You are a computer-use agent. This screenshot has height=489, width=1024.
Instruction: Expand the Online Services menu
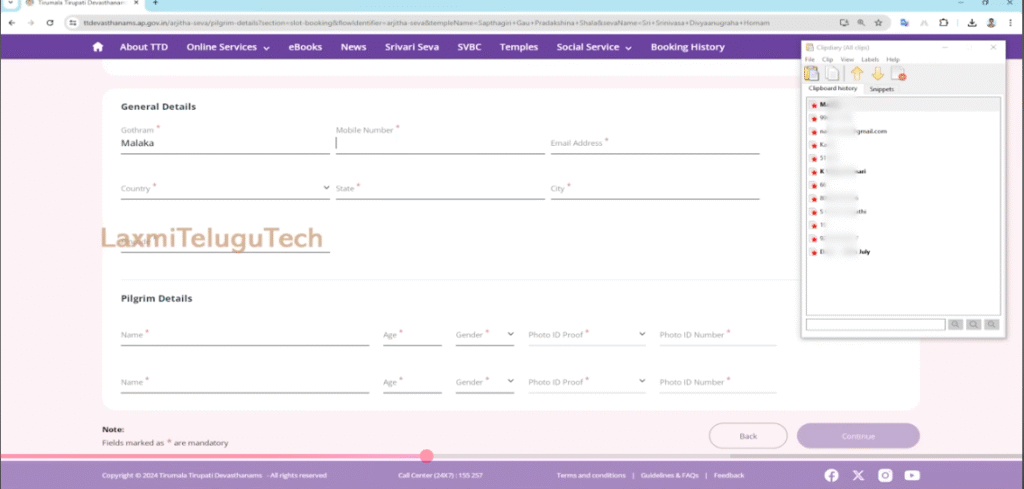[228, 47]
